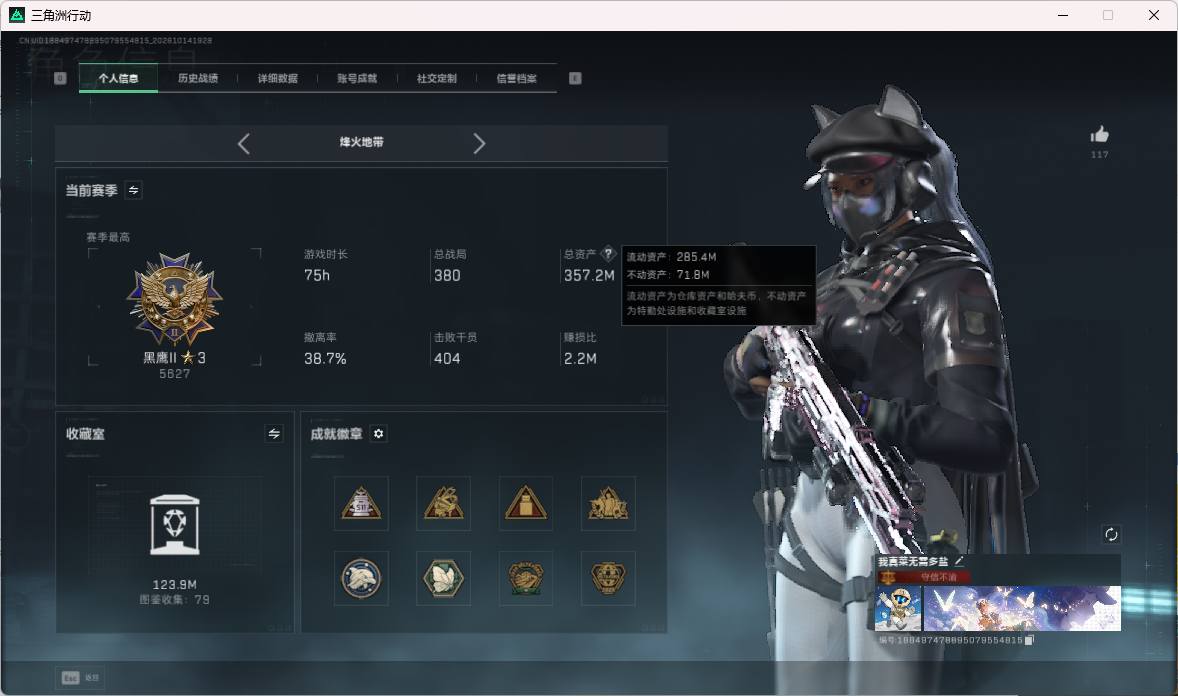Select the gold bar triangle badge

(526, 503)
